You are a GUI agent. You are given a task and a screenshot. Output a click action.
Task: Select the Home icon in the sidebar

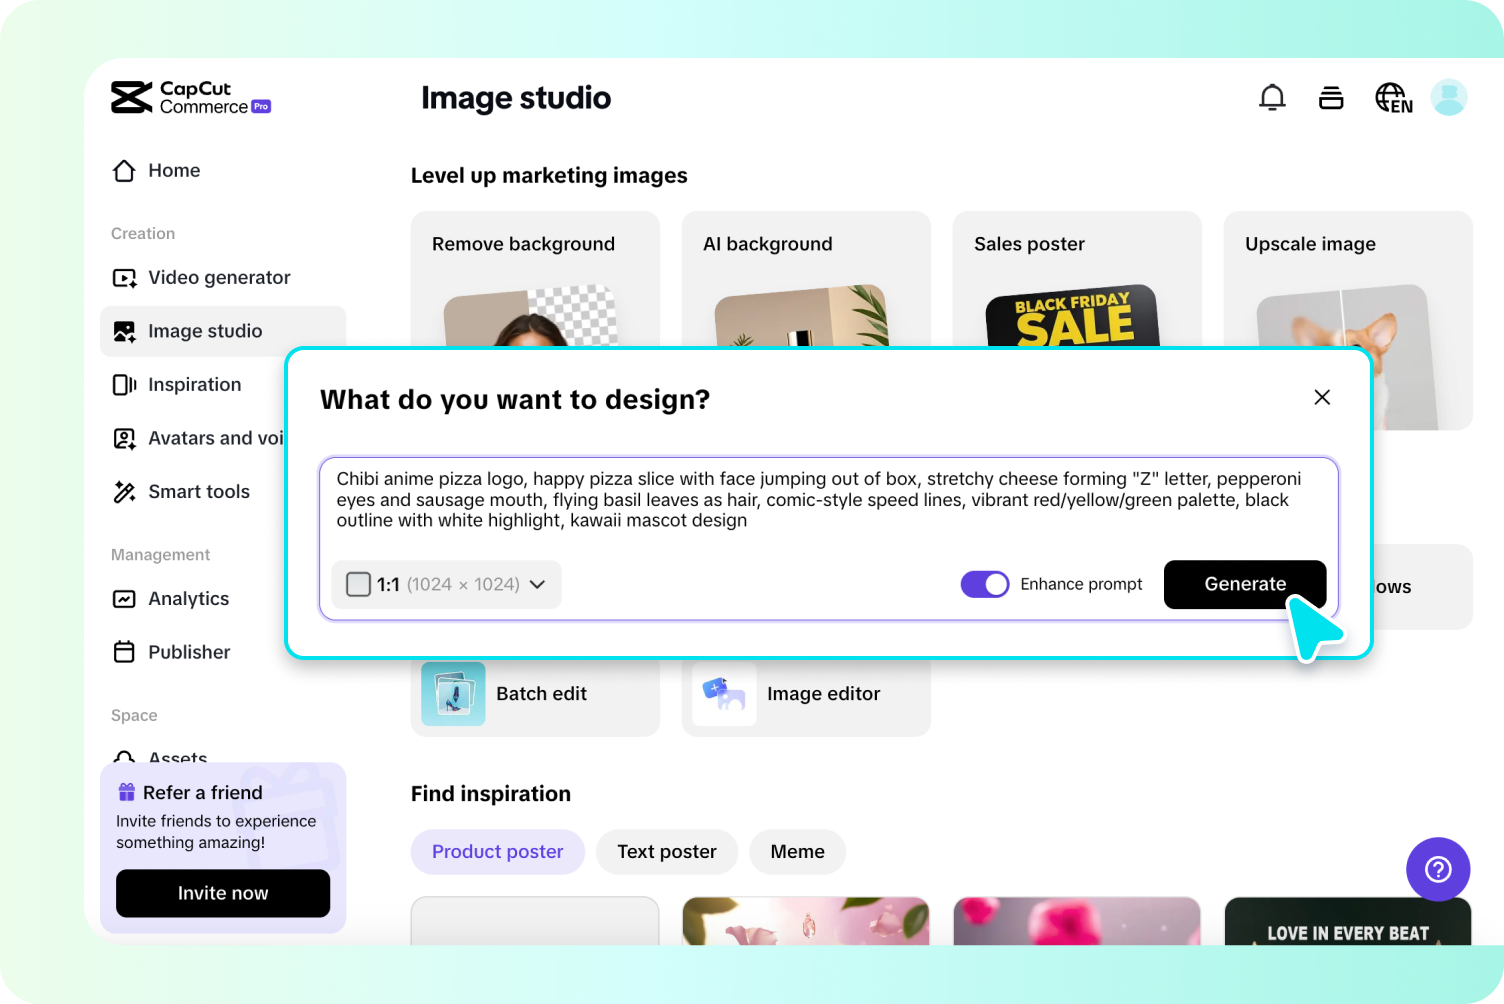click(124, 170)
